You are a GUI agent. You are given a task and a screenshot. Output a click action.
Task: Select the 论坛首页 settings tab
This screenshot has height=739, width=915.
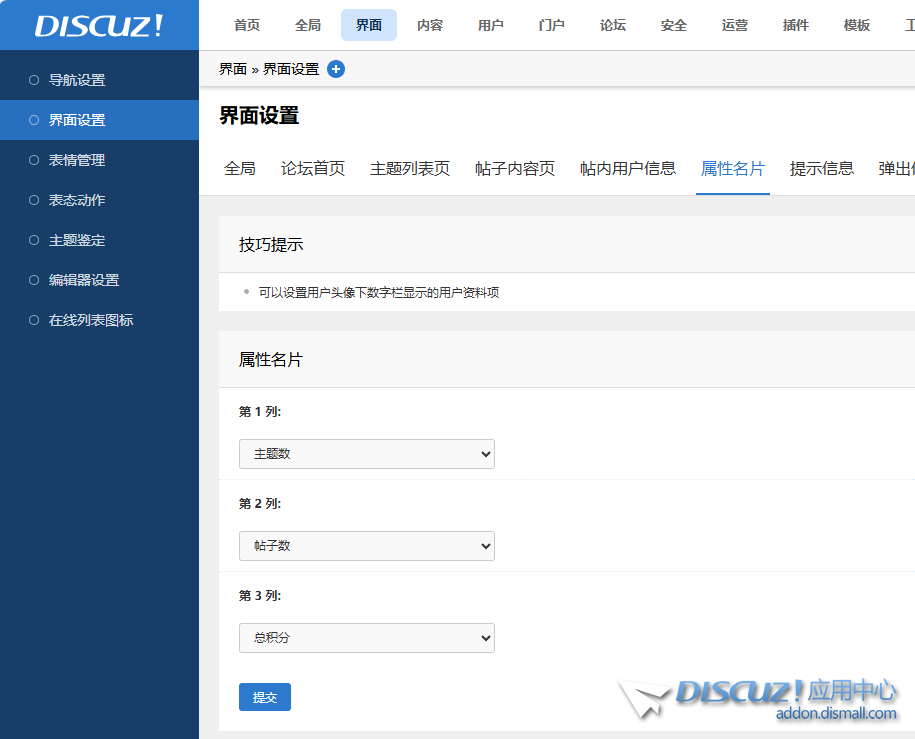[x=313, y=168]
